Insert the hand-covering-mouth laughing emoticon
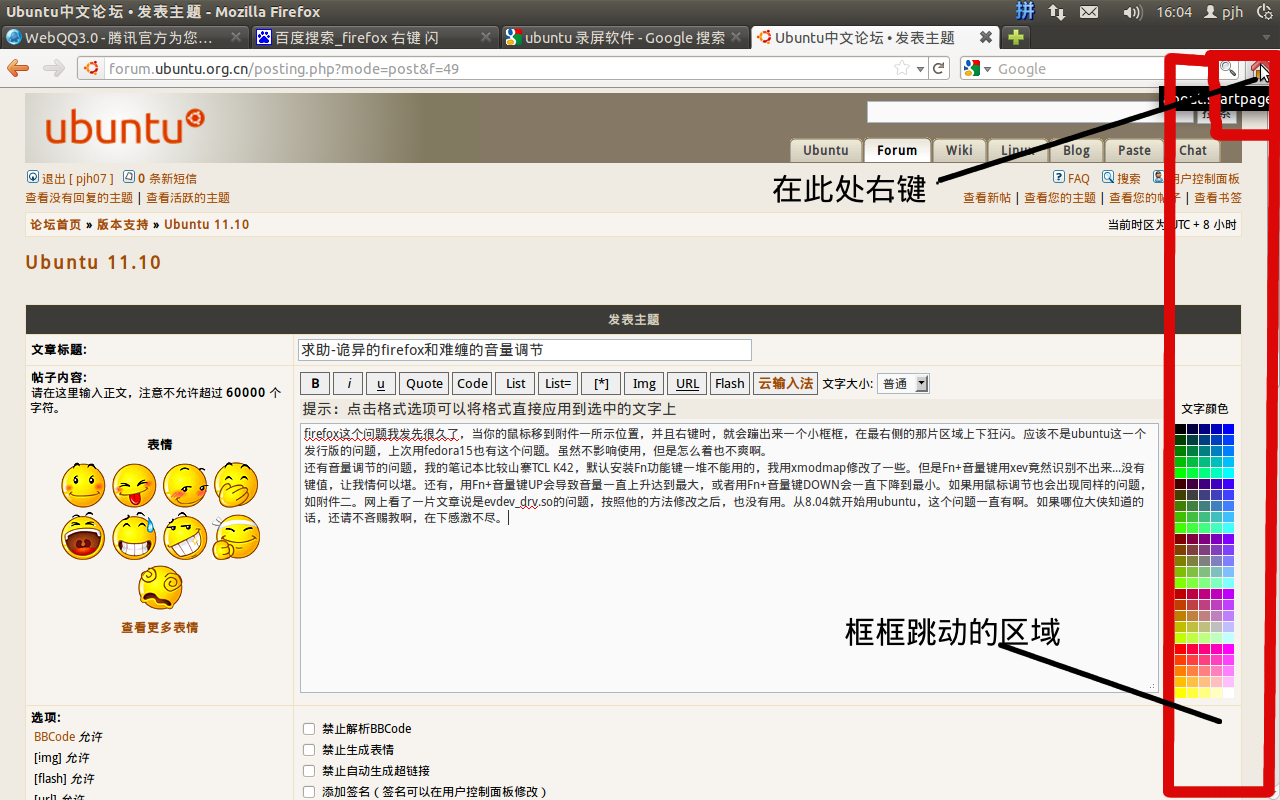Viewport: 1280px width, 800px height. pyautogui.click(x=236, y=485)
